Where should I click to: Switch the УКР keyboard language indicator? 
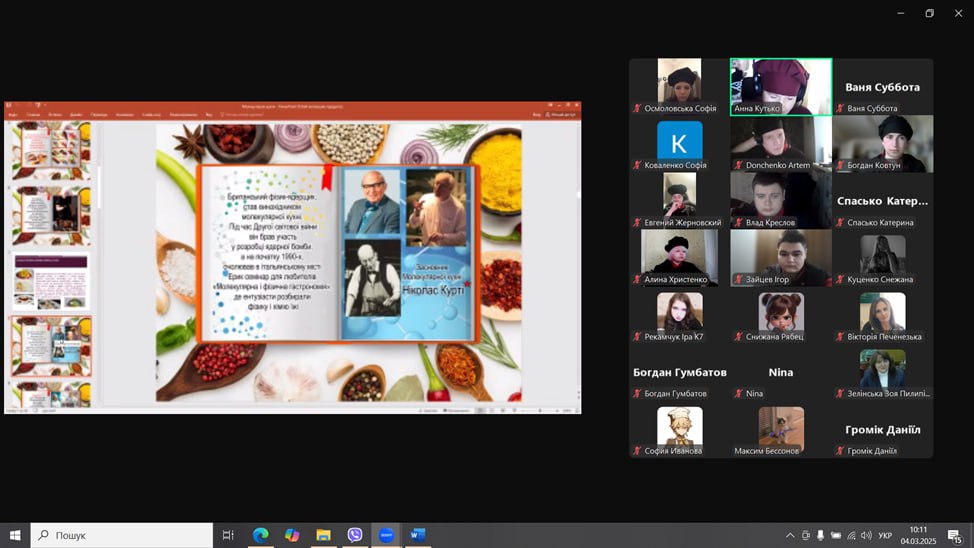tap(885, 535)
